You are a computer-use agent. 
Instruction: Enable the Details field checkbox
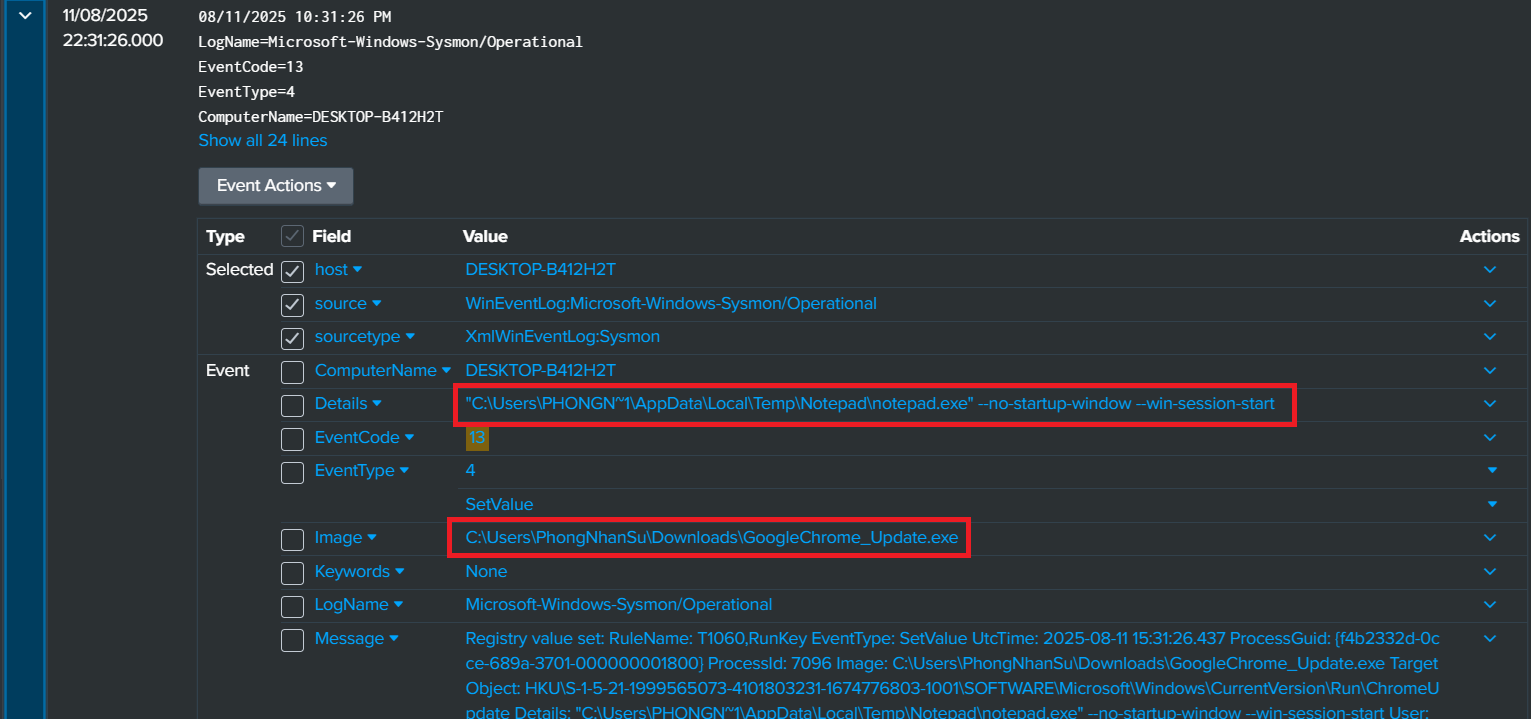pos(292,405)
